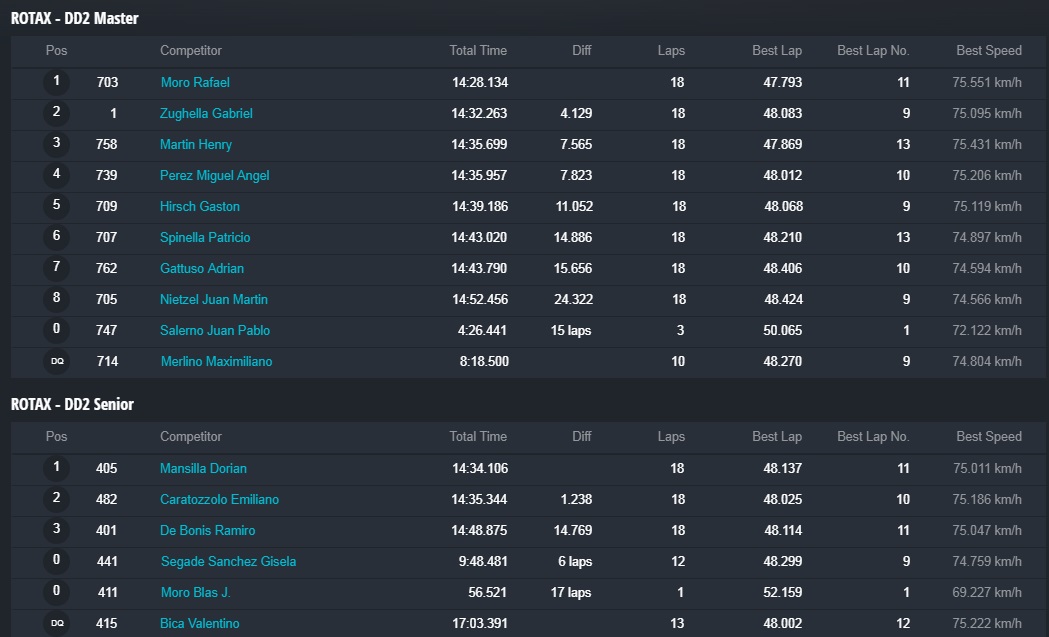Open Perez Miguel Angel's competitor link
This screenshot has width=1049, height=637.
pyautogui.click(x=214, y=175)
